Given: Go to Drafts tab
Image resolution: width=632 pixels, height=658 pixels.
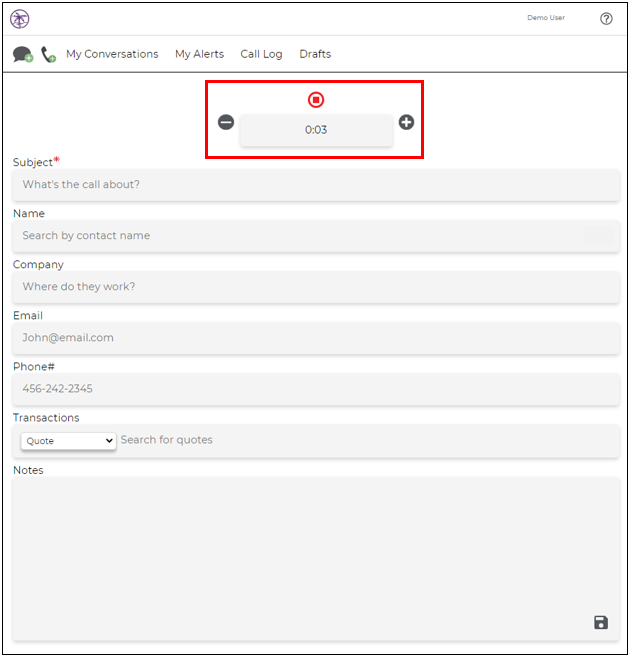Looking at the screenshot, I should pyautogui.click(x=315, y=54).
